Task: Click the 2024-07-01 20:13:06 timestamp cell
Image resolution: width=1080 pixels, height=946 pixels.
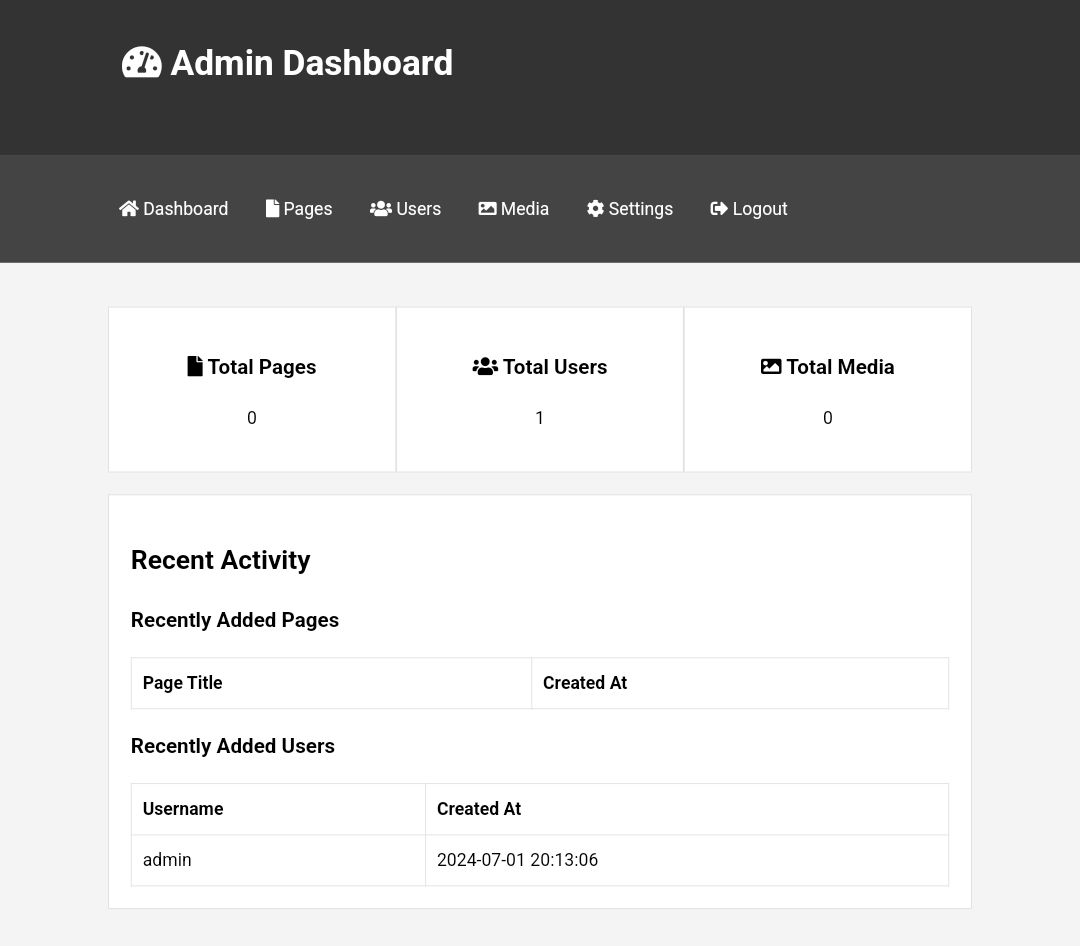Action: [x=517, y=860]
